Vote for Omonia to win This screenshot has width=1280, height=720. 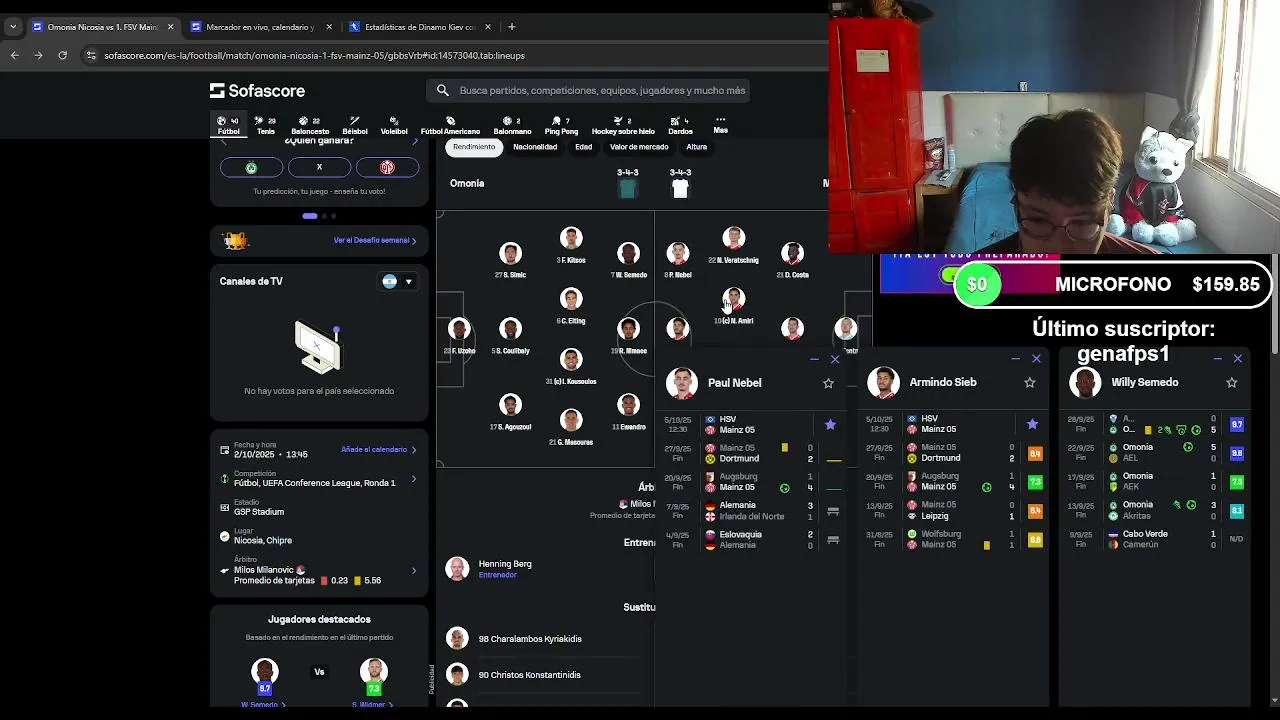[x=251, y=168]
